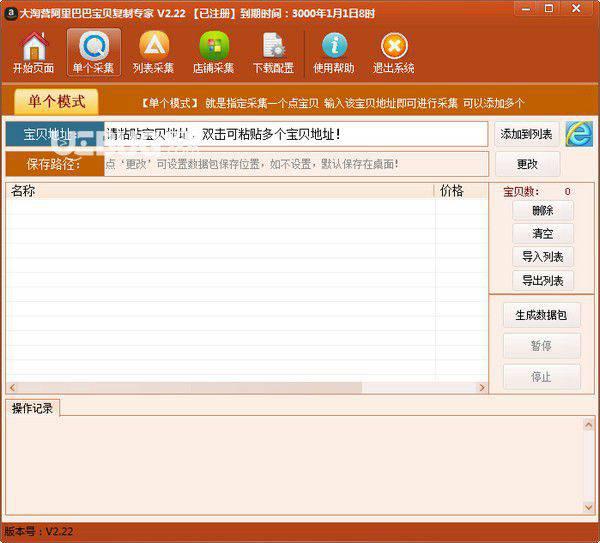Open the 列表采集 toolbar icon
600x543 pixels.
(x=153, y=53)
